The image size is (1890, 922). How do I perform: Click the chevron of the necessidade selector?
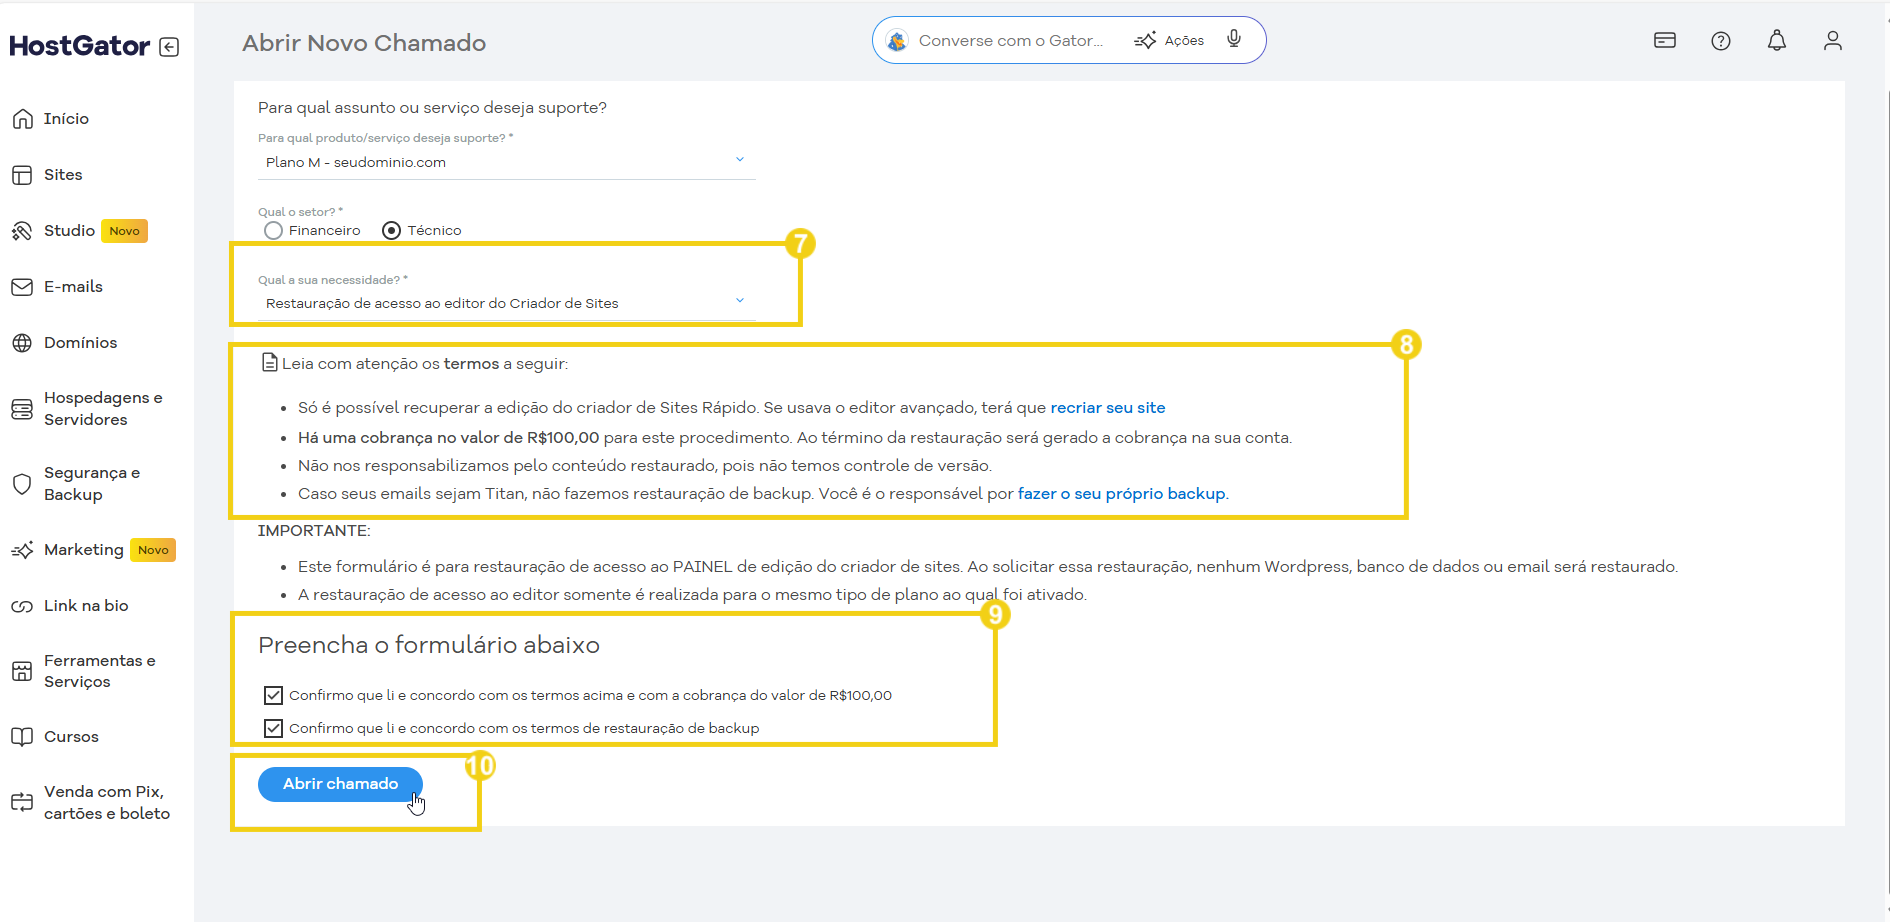point(740,301)
